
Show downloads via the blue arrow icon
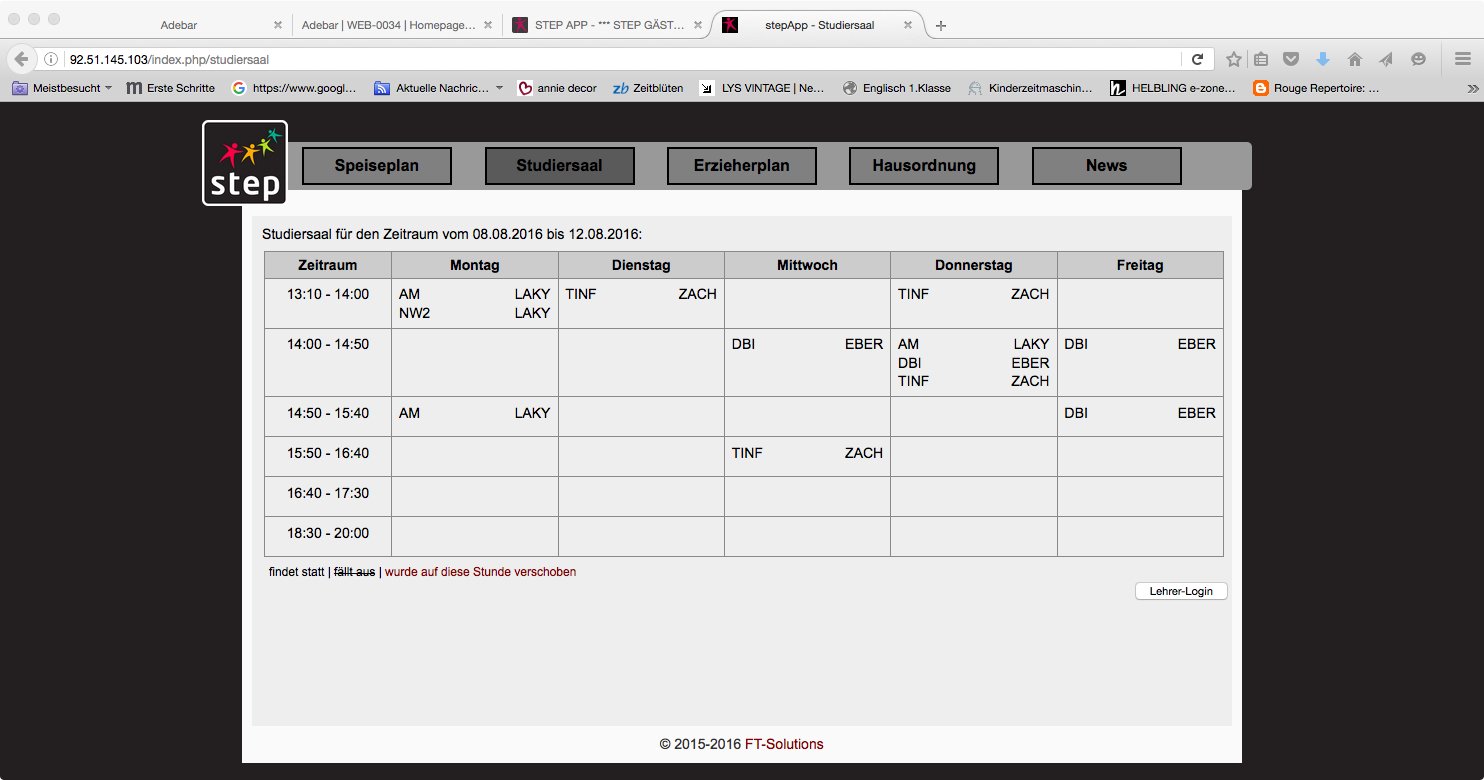click(1322, 59)
